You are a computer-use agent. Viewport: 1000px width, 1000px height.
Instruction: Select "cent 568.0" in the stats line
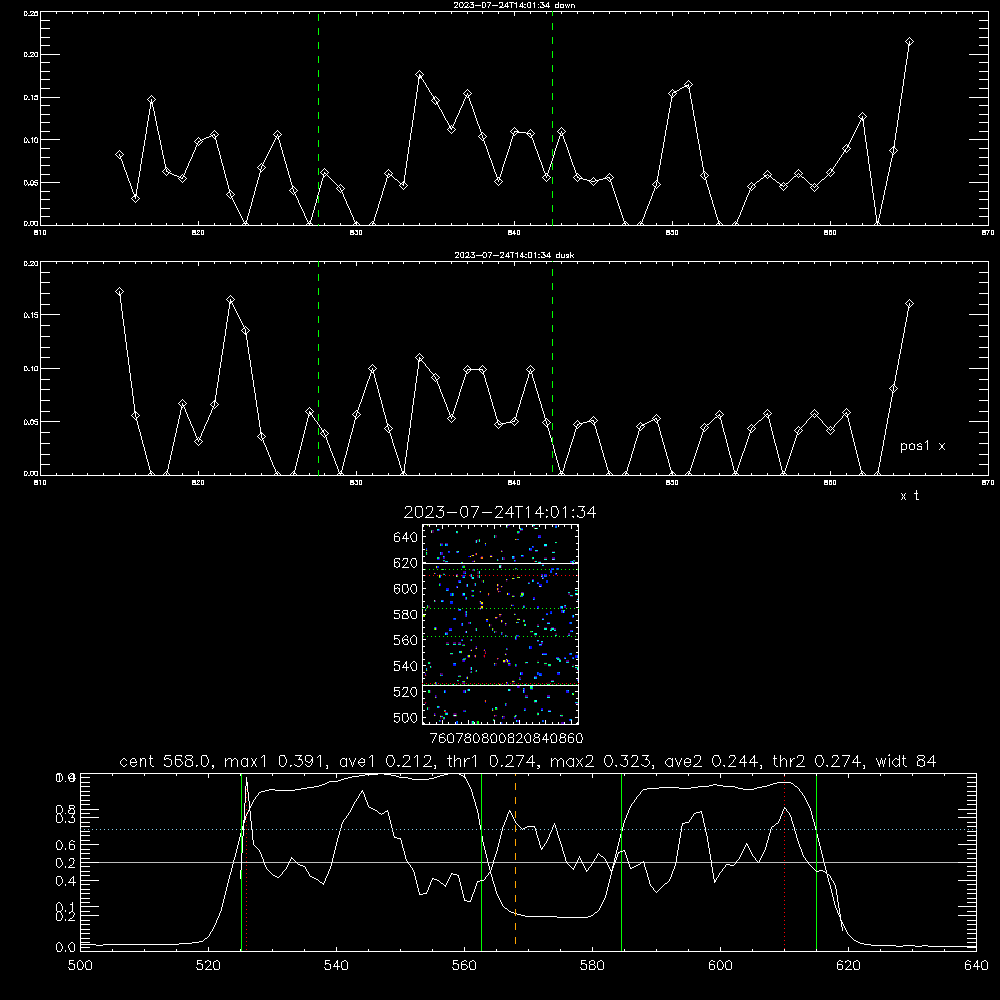[165, 761]
